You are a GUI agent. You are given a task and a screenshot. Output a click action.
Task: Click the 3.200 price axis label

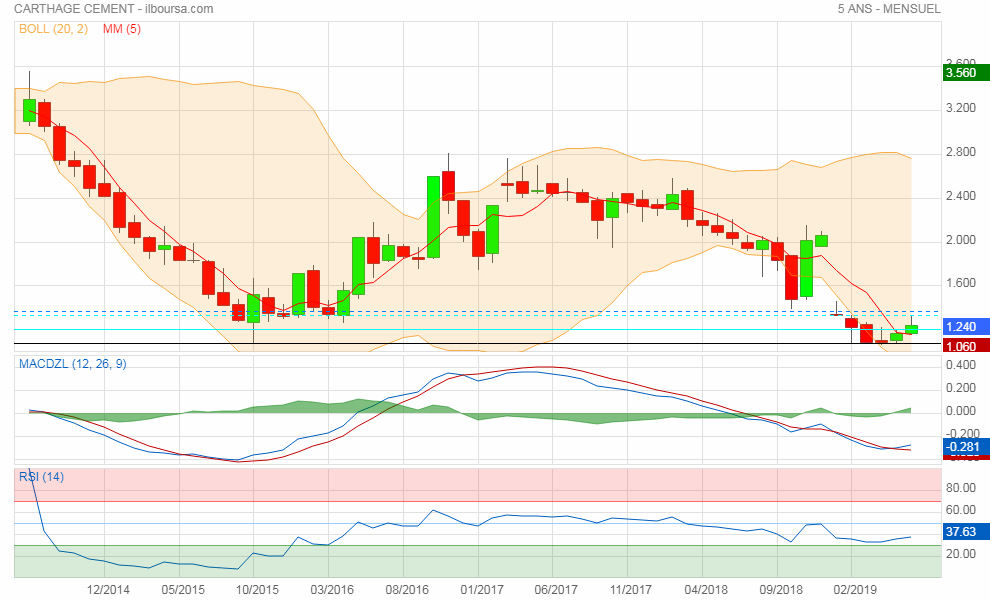961,108
